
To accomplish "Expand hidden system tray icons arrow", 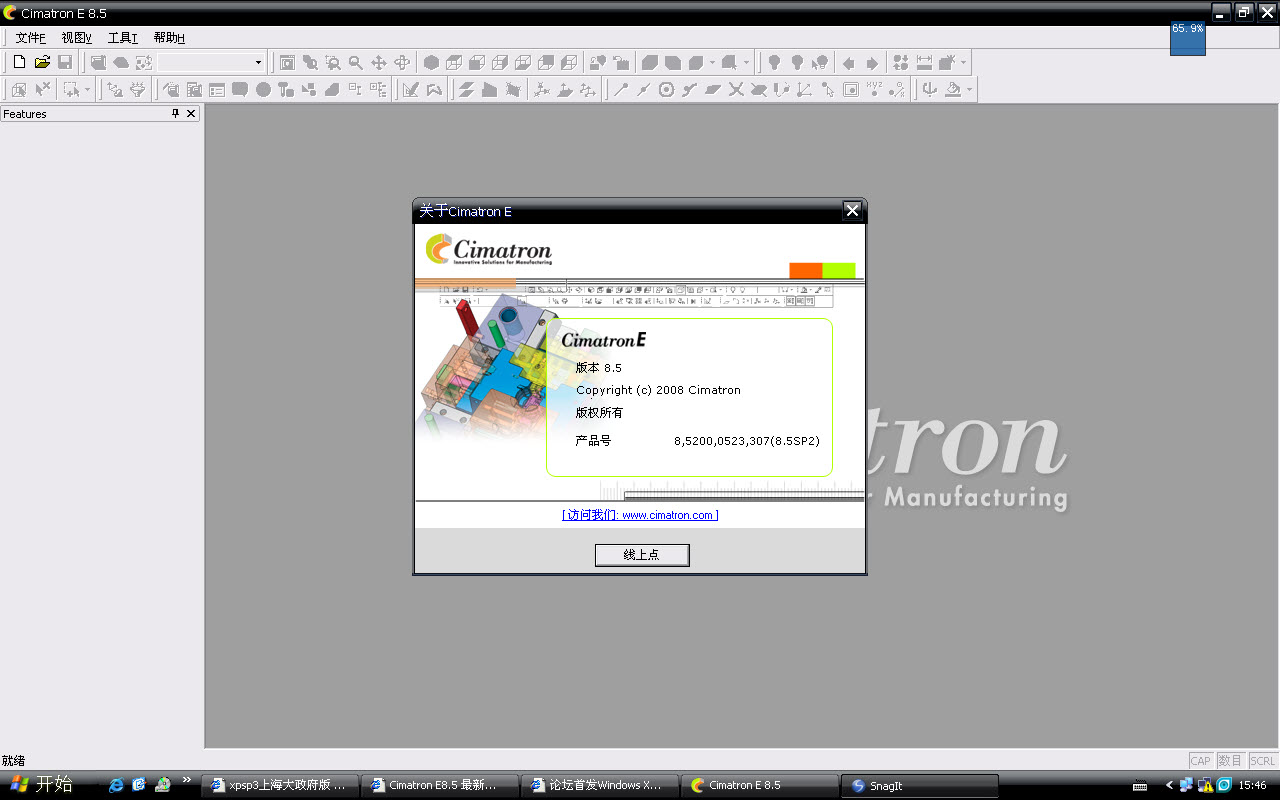I will click(1169, 785).
